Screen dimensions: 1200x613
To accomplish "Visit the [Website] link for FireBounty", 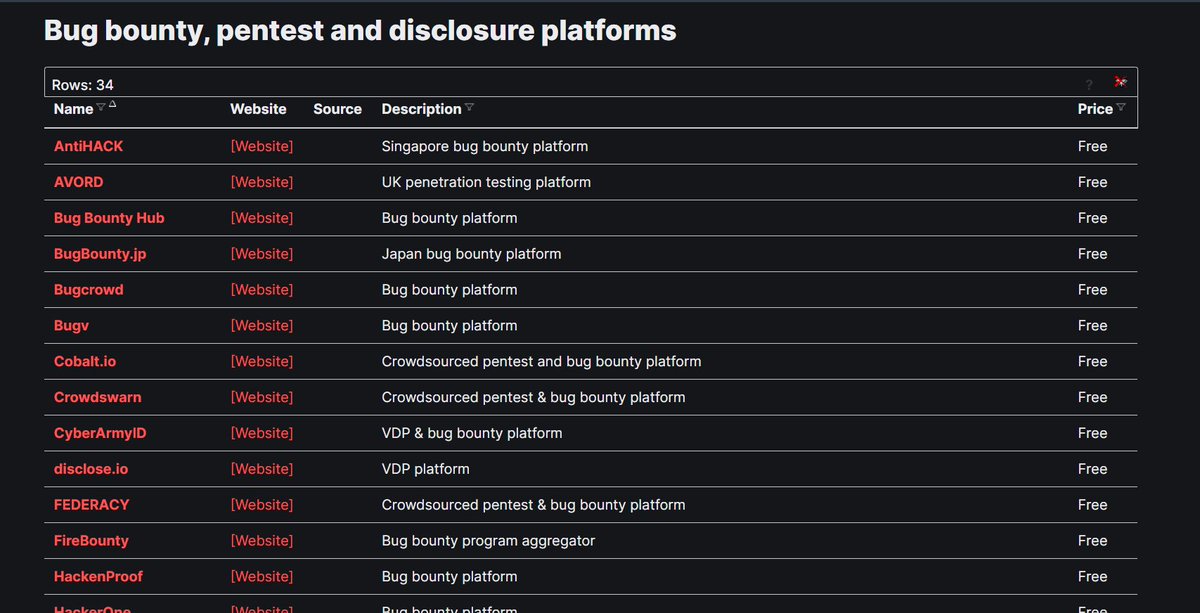I will pos(262,541).
